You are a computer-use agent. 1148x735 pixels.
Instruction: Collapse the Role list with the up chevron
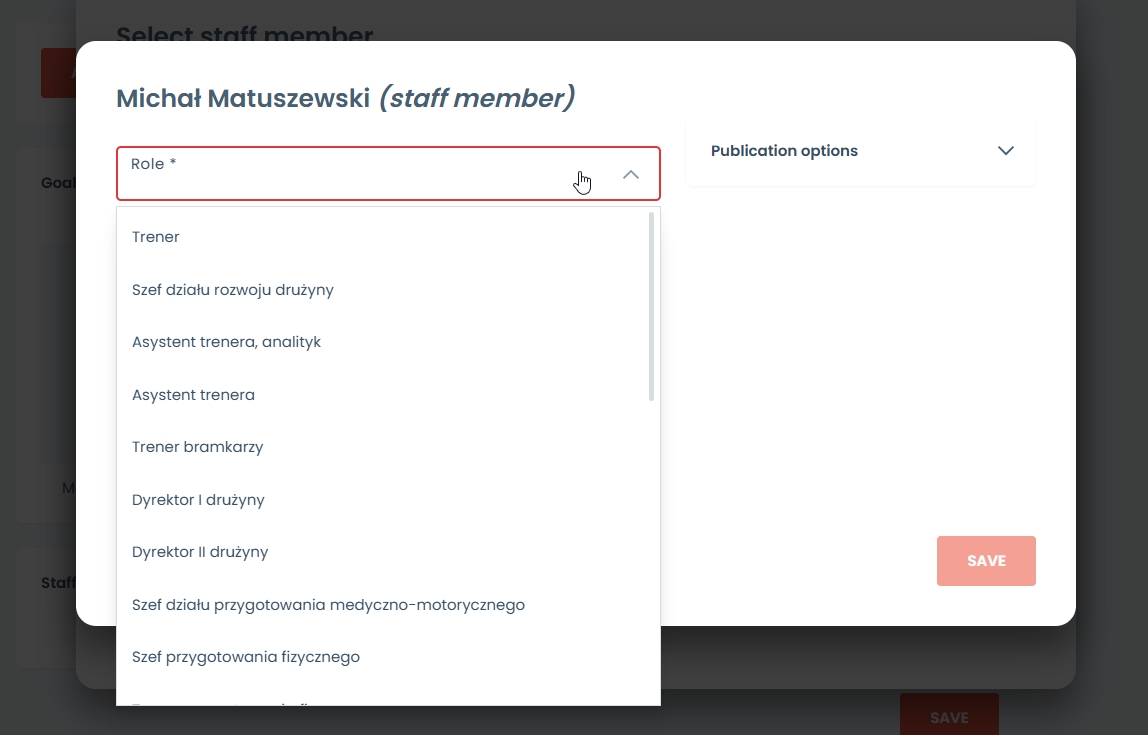pos(631,174)
